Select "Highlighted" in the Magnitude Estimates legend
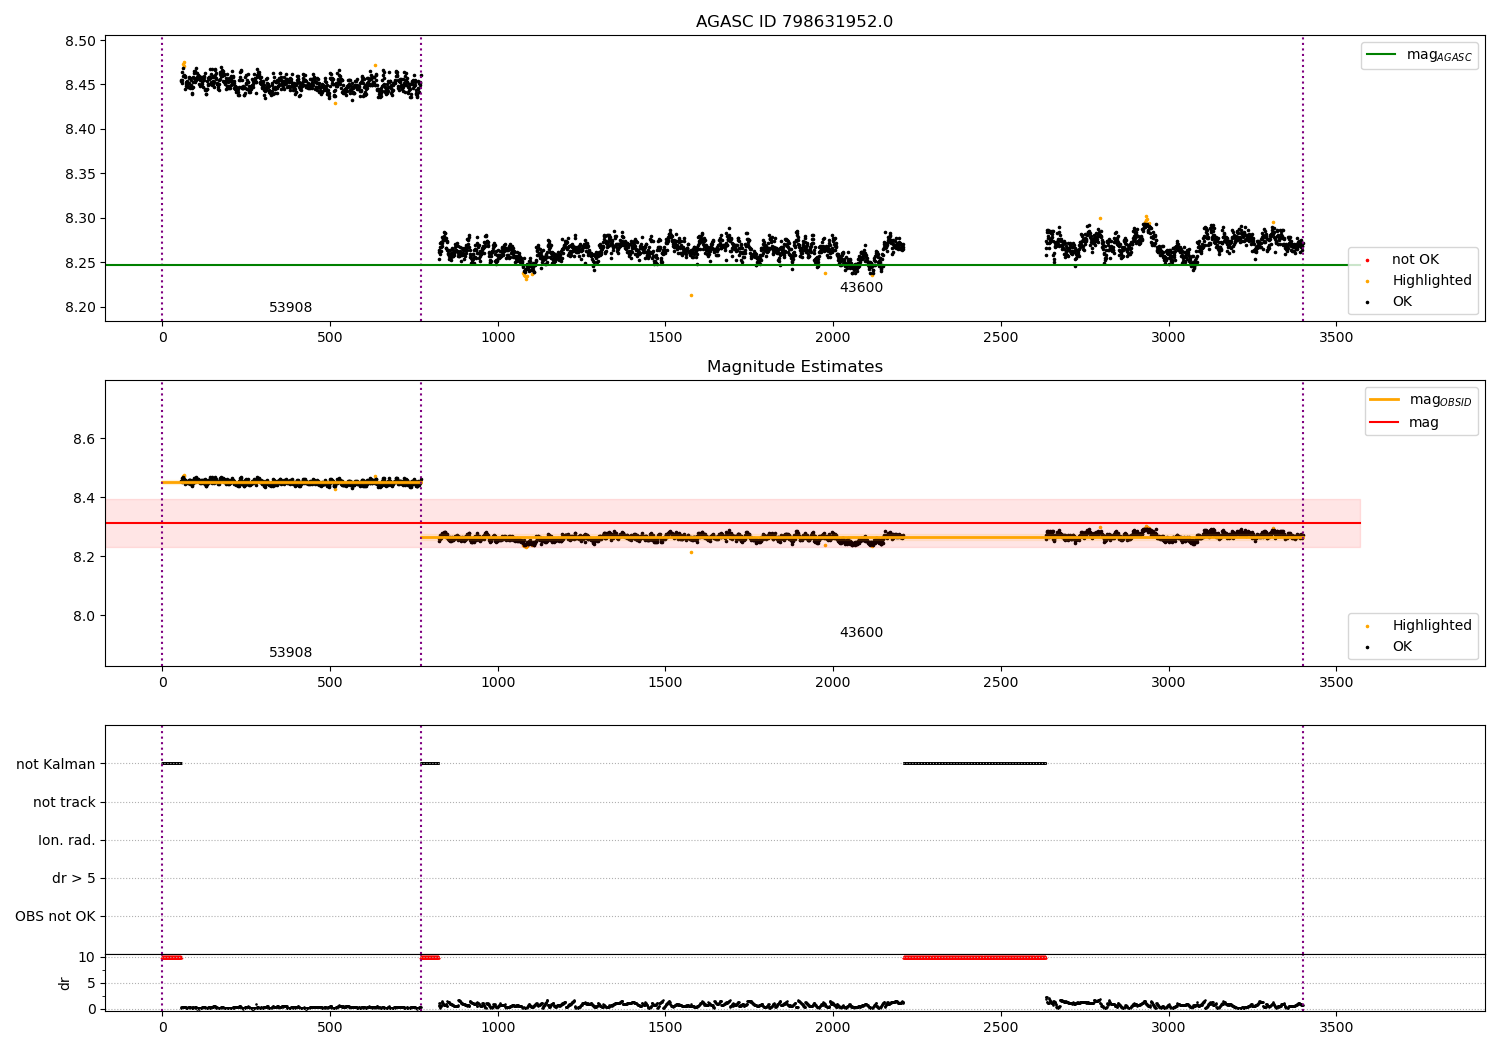The width and height of the screenshot is (1500, 1050). 1432,626
